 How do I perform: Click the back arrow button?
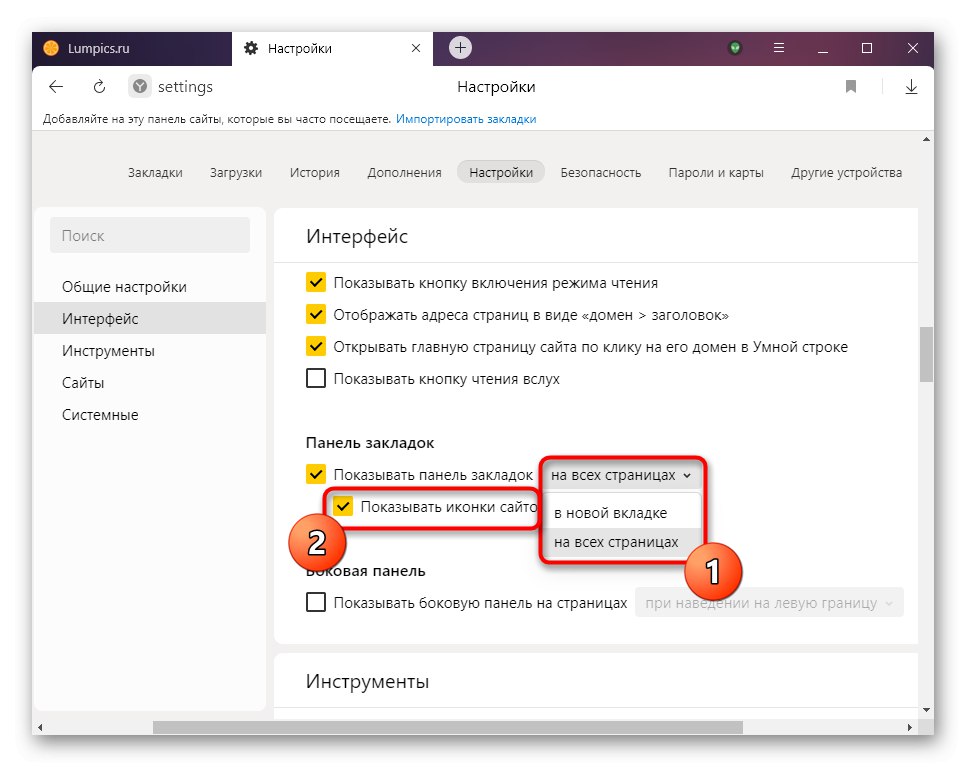point(56,87)
